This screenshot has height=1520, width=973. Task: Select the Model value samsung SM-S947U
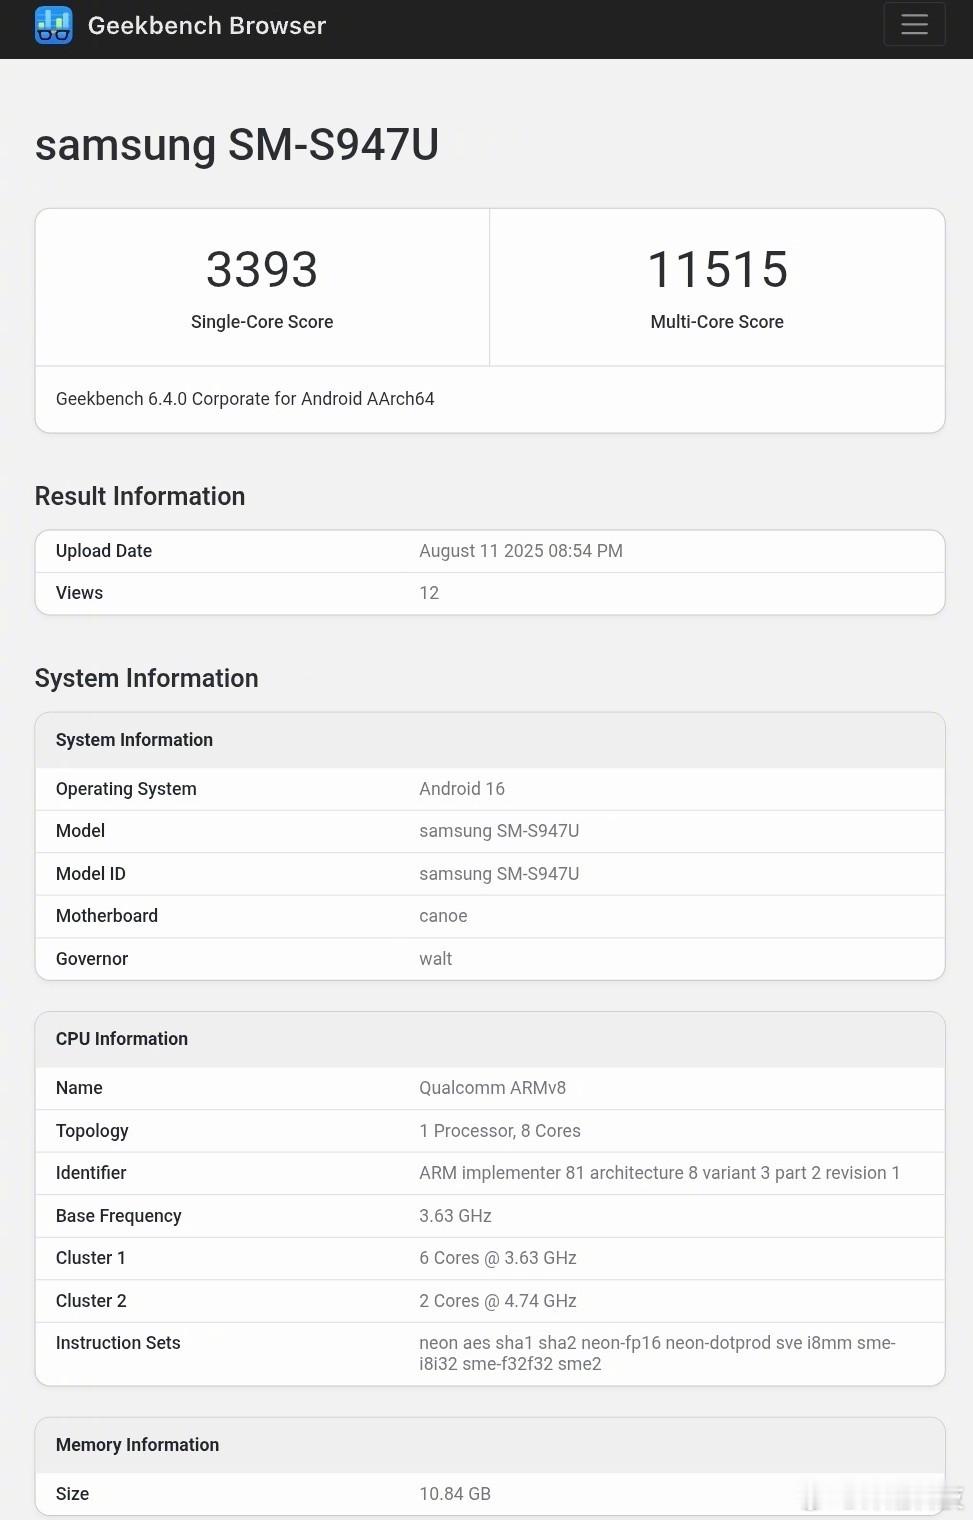(x=499, y=831)
